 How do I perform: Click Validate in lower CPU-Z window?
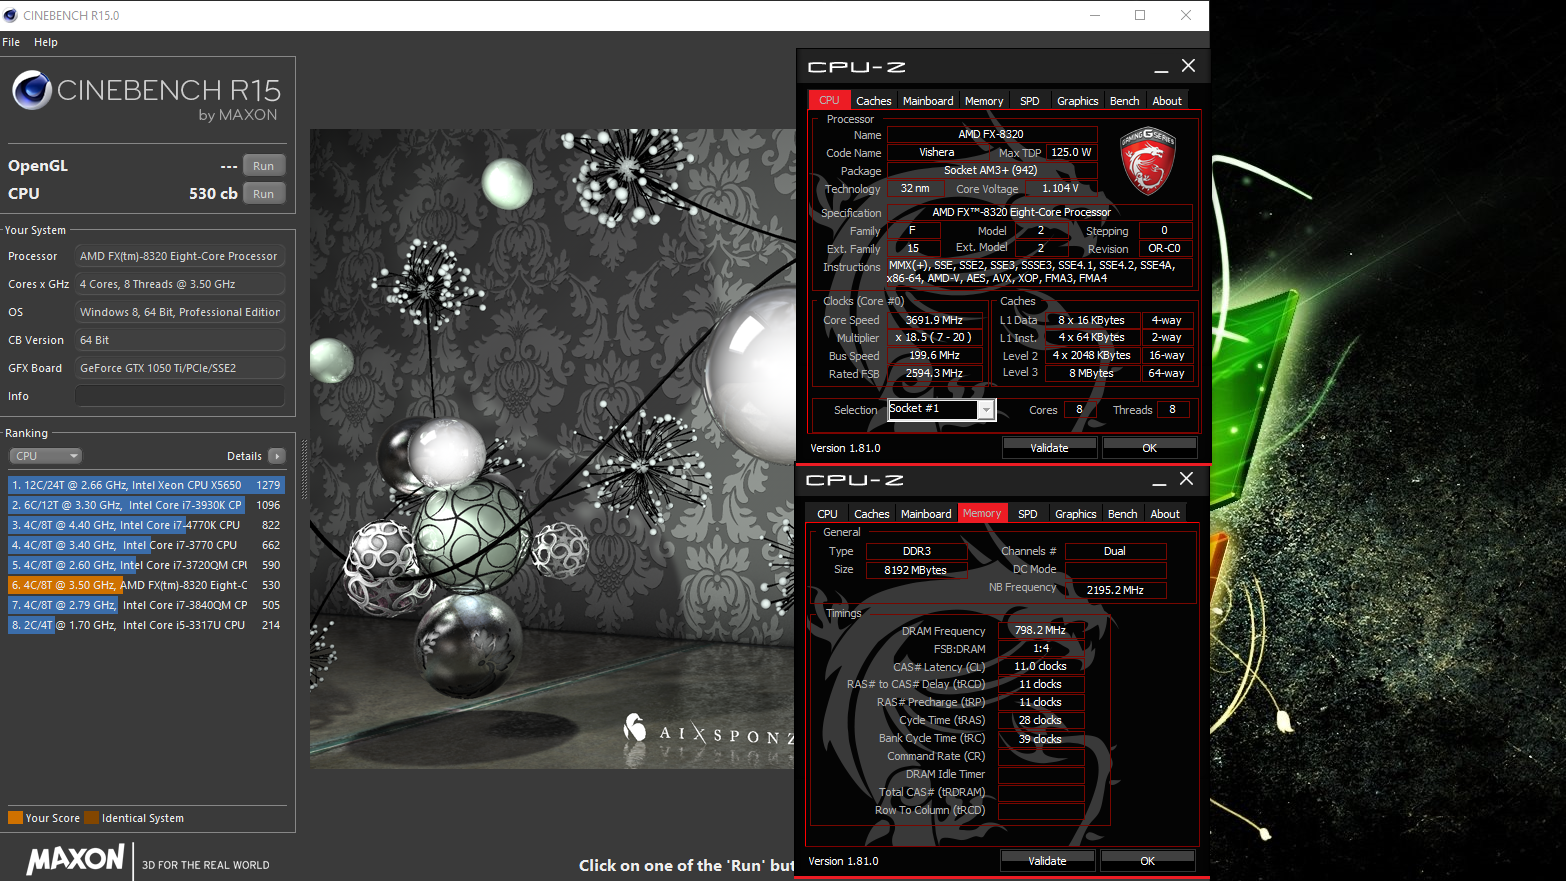pyautogui.click(x=1048, y=861)
